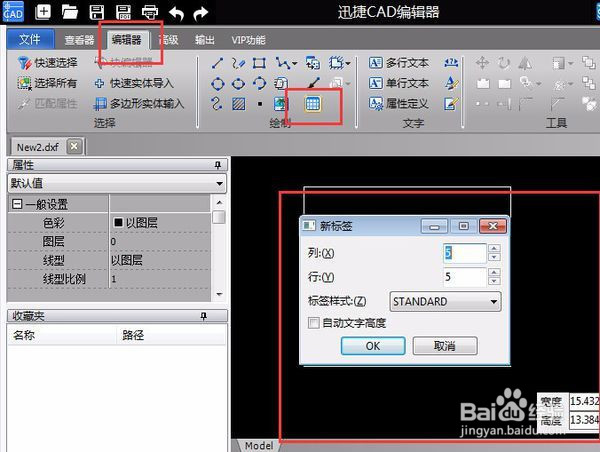The height and width of the screenshot is (452, 600).
Task: Open the dashed-boundary tool dropdown arrow
Action: (348, 63)
